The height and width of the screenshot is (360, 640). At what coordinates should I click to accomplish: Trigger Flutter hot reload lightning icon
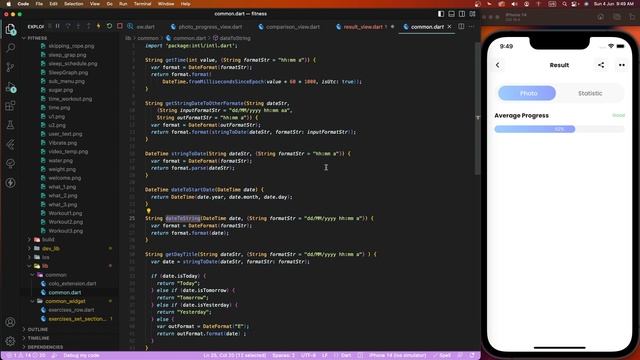click(98, 26)
